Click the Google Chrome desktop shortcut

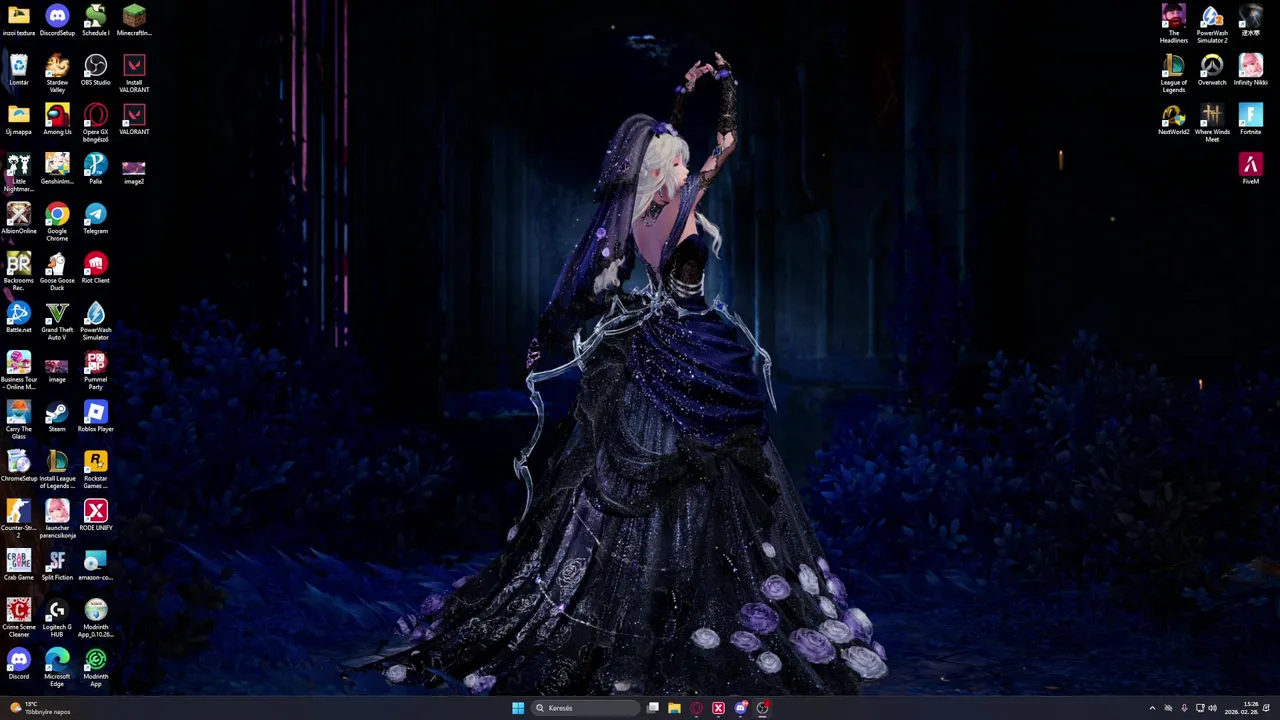[57, 222]
